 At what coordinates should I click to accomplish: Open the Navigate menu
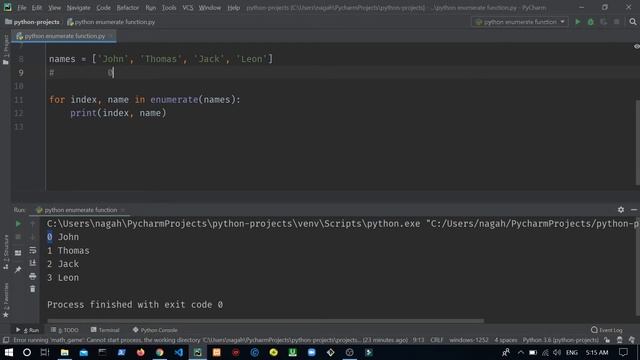(x=78, y=8)
